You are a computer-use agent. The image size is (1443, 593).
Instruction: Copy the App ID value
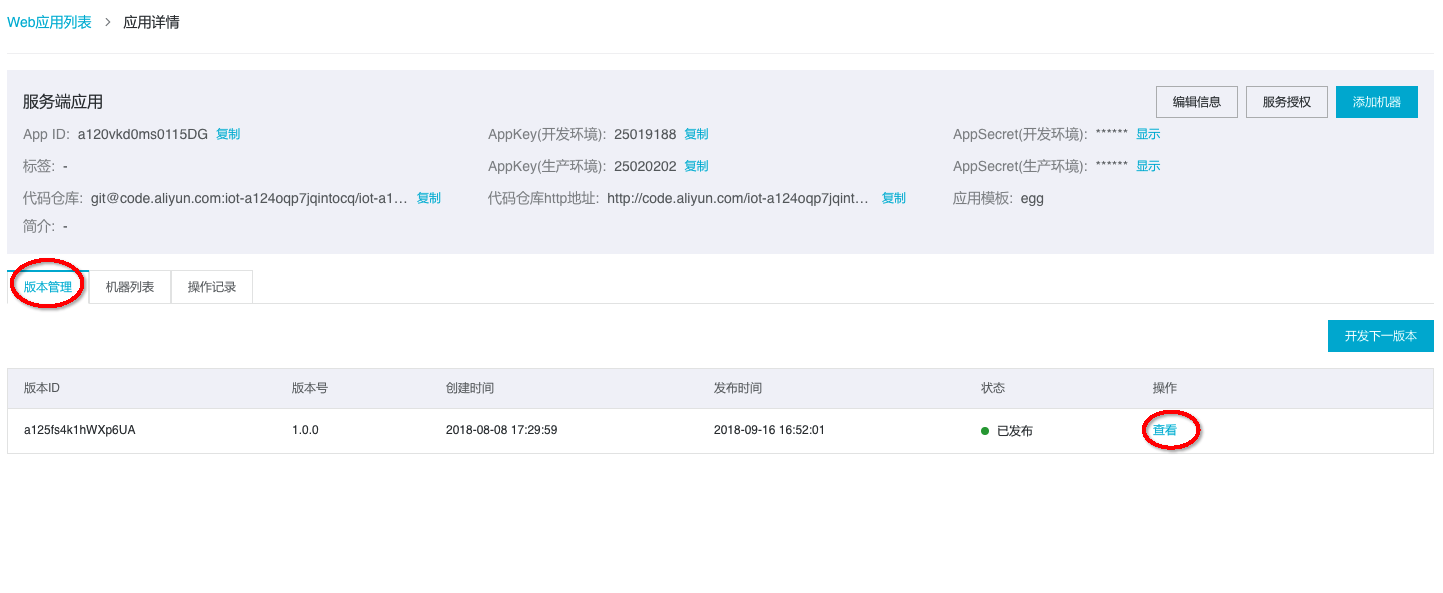click(228, 134)
